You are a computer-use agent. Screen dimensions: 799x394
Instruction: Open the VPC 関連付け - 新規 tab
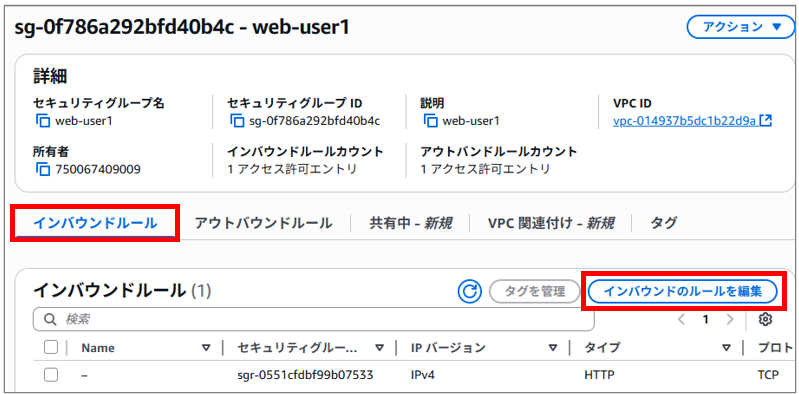tap(550, 223)
